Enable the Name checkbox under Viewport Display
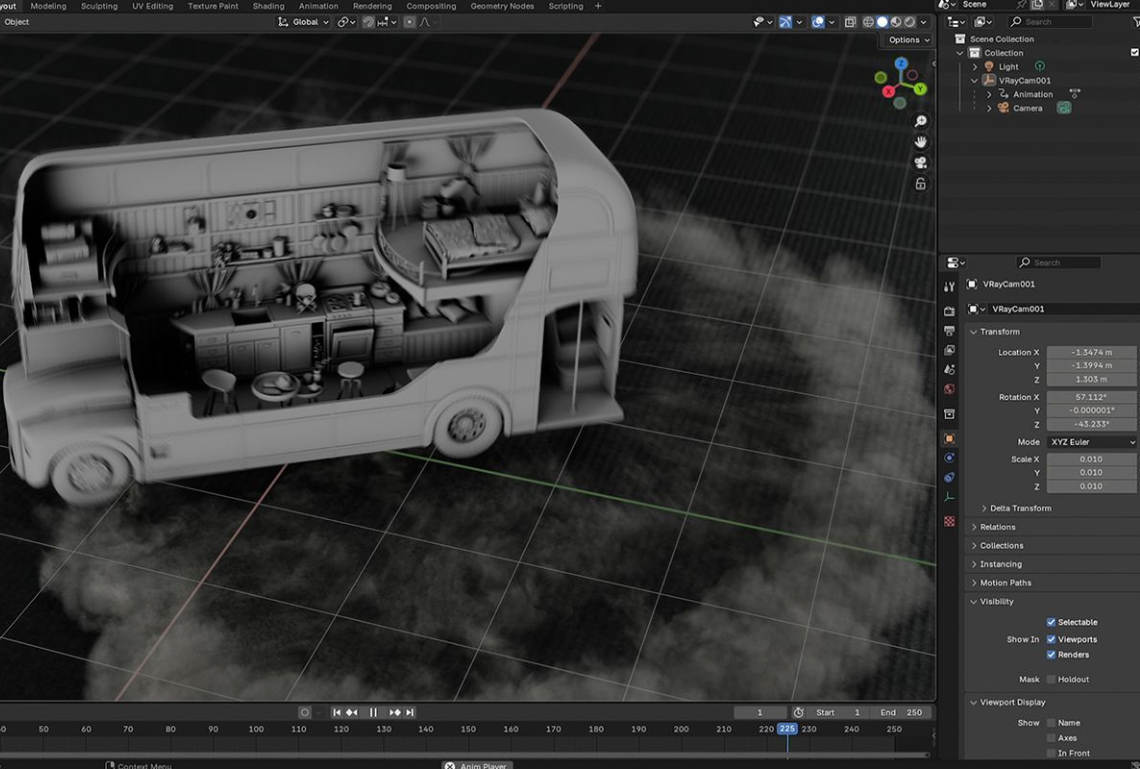This screenshot has width=1140, height=769. pos(1049,722)
